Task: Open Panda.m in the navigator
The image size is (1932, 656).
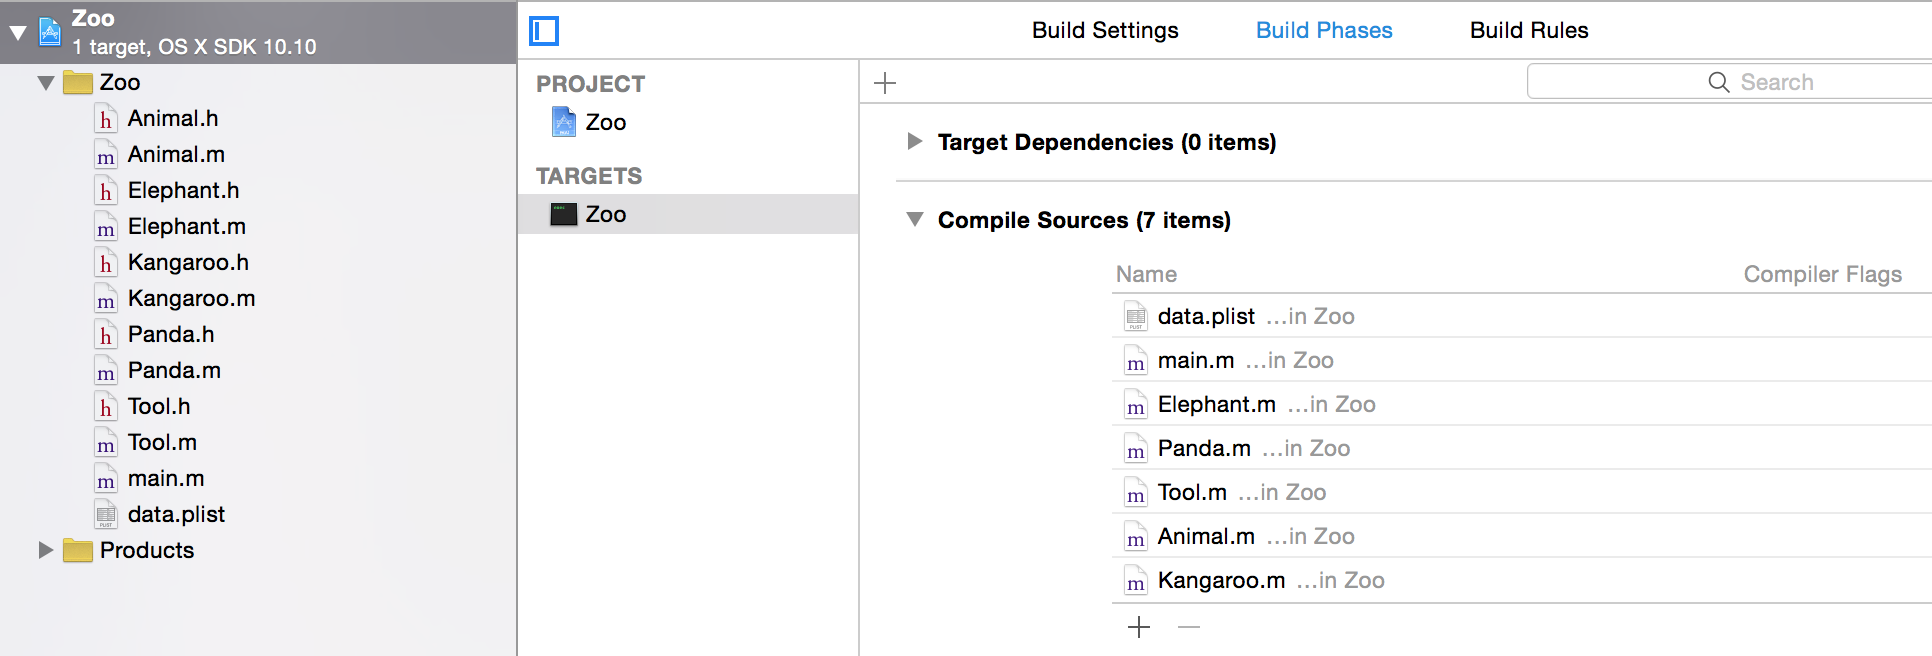Action: 174,370
